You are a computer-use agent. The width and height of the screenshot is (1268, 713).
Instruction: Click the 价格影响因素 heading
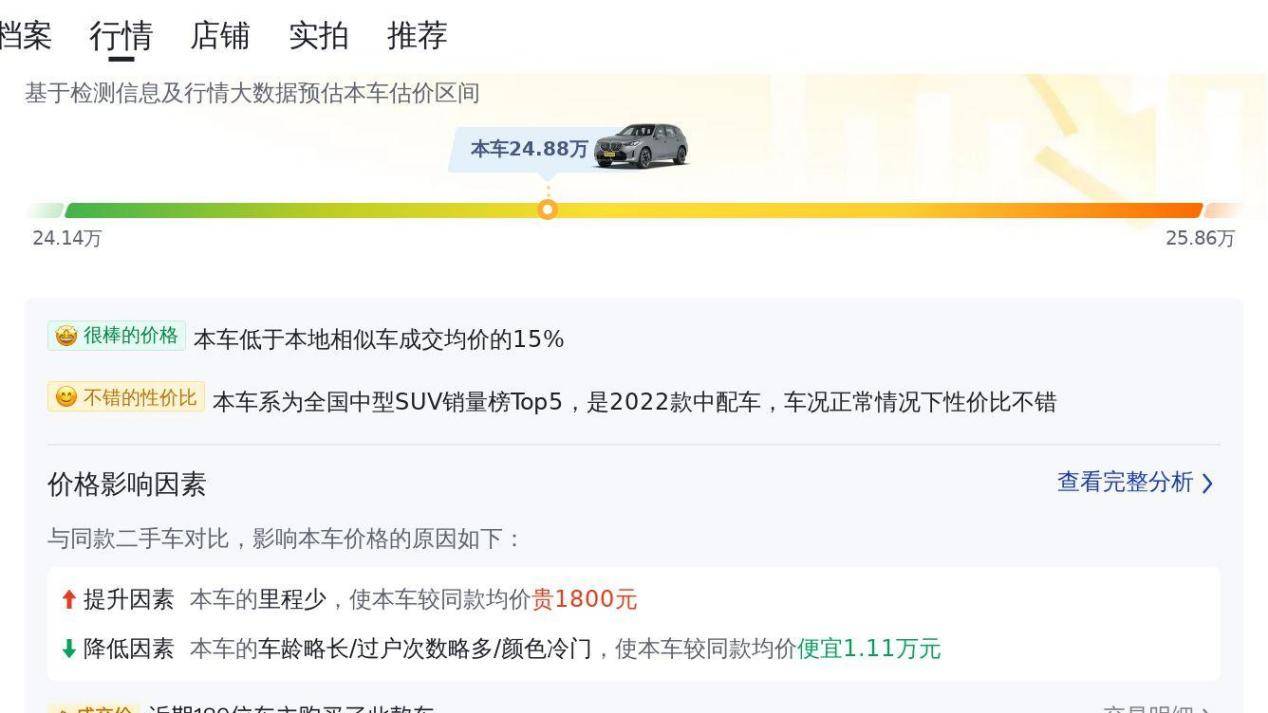(x=127, y=485)
